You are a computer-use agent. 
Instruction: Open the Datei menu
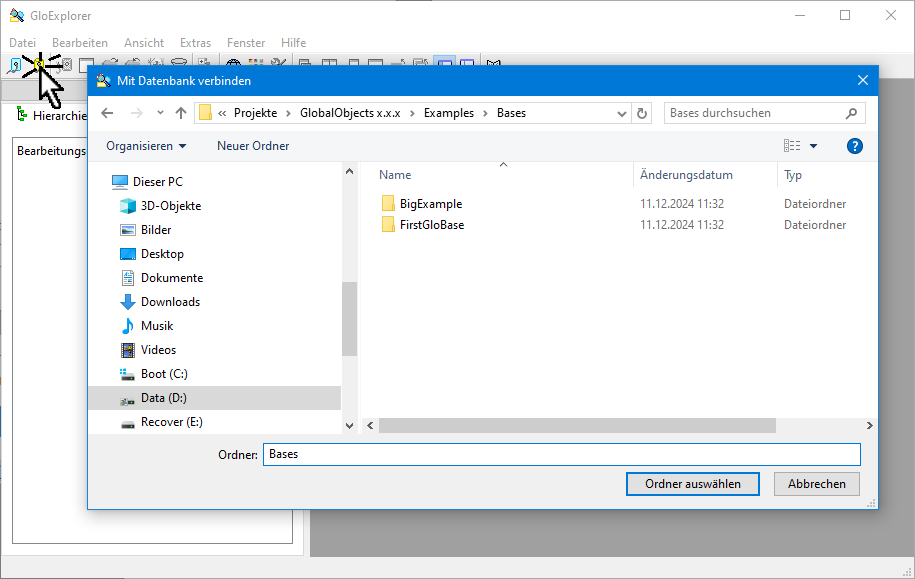click(22, 43)
